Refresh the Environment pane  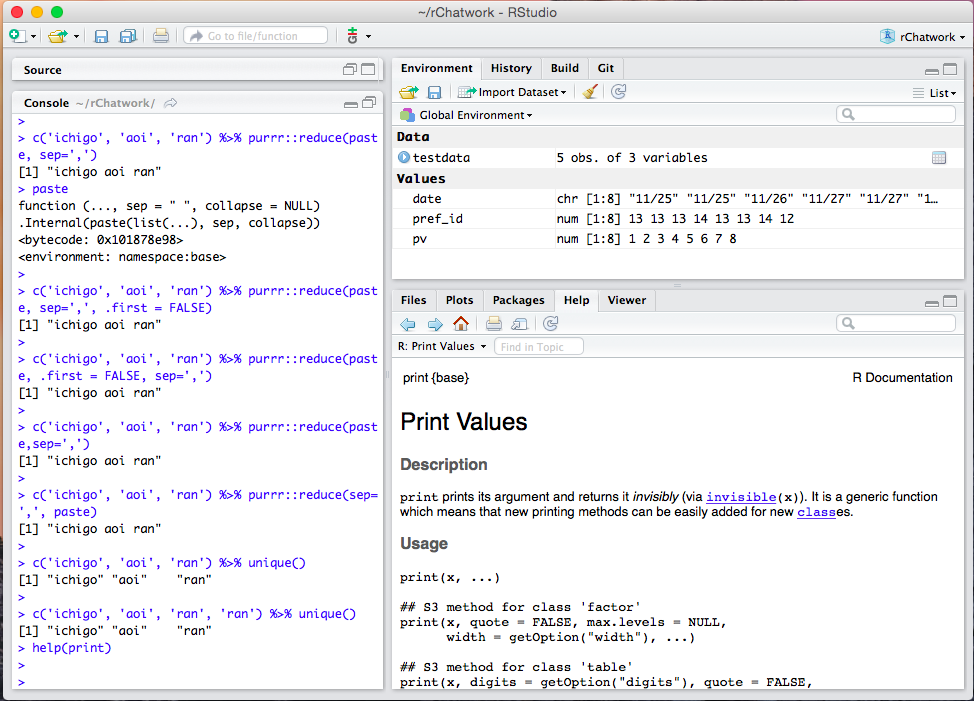pyautogui.click(x=619, y=92)
